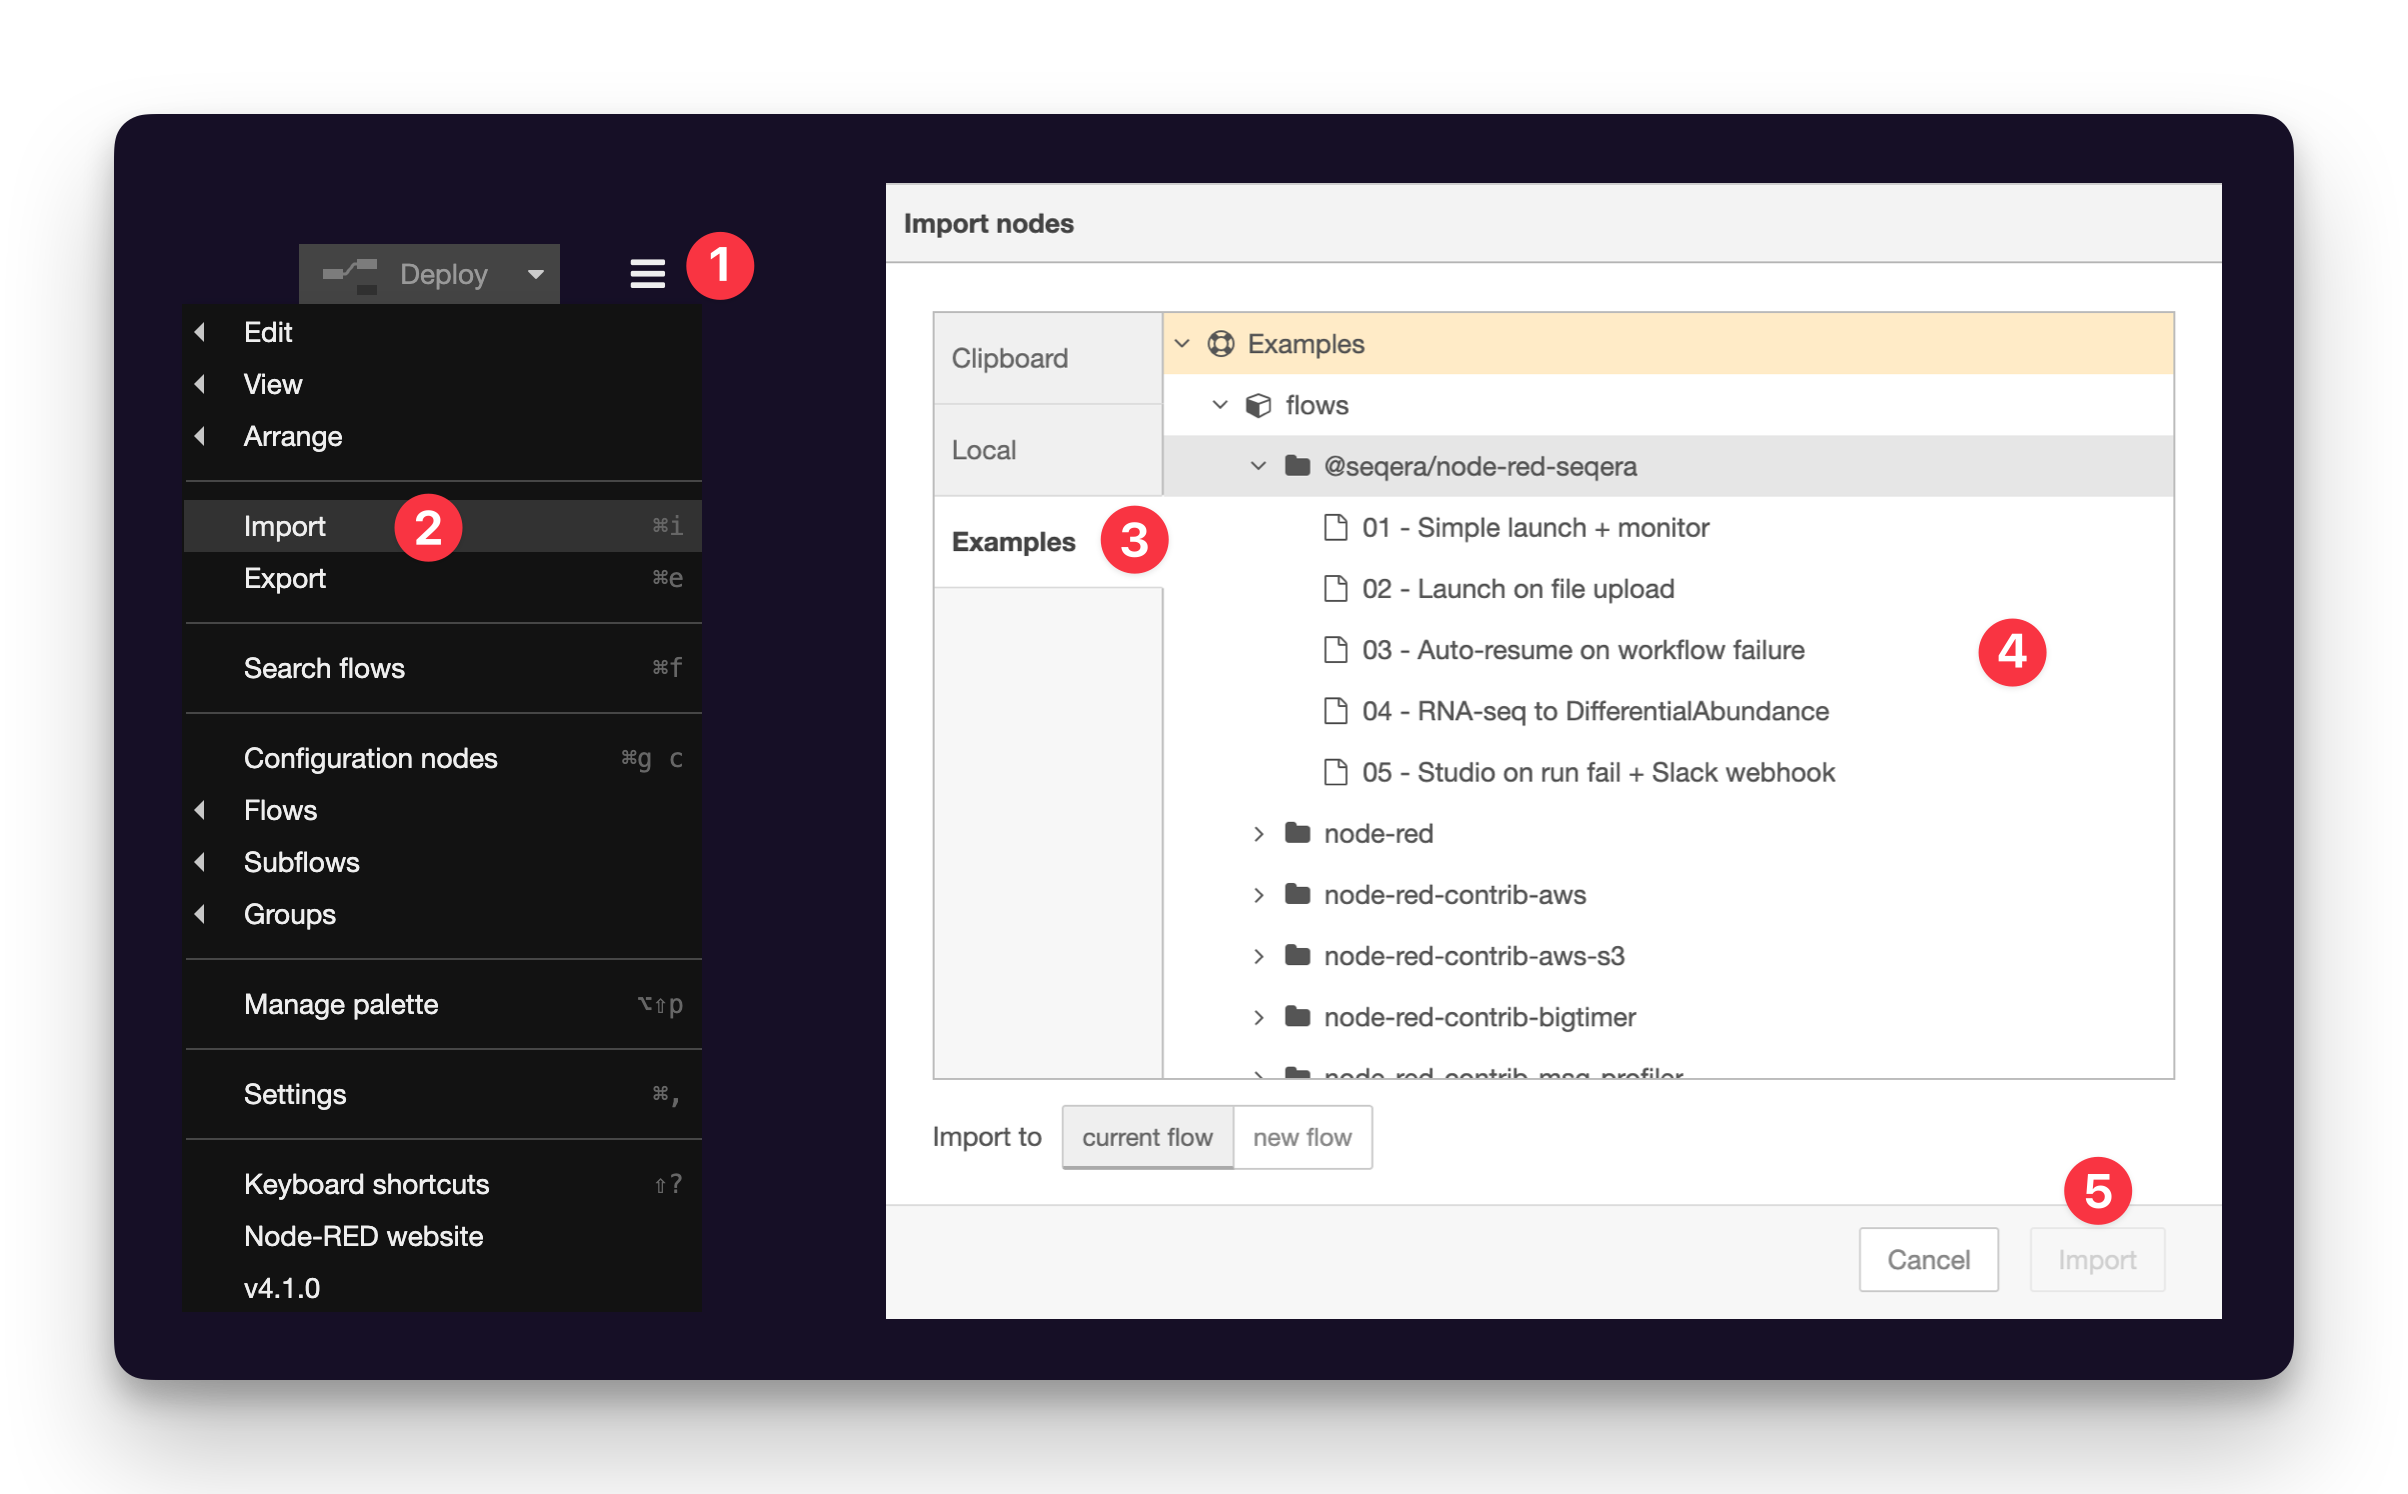The height and width of the screenshot is (1494, 2408).
Task: Click the file icon for 01 - Simple launch + monitor
Action: click(x=1336, y=527)
